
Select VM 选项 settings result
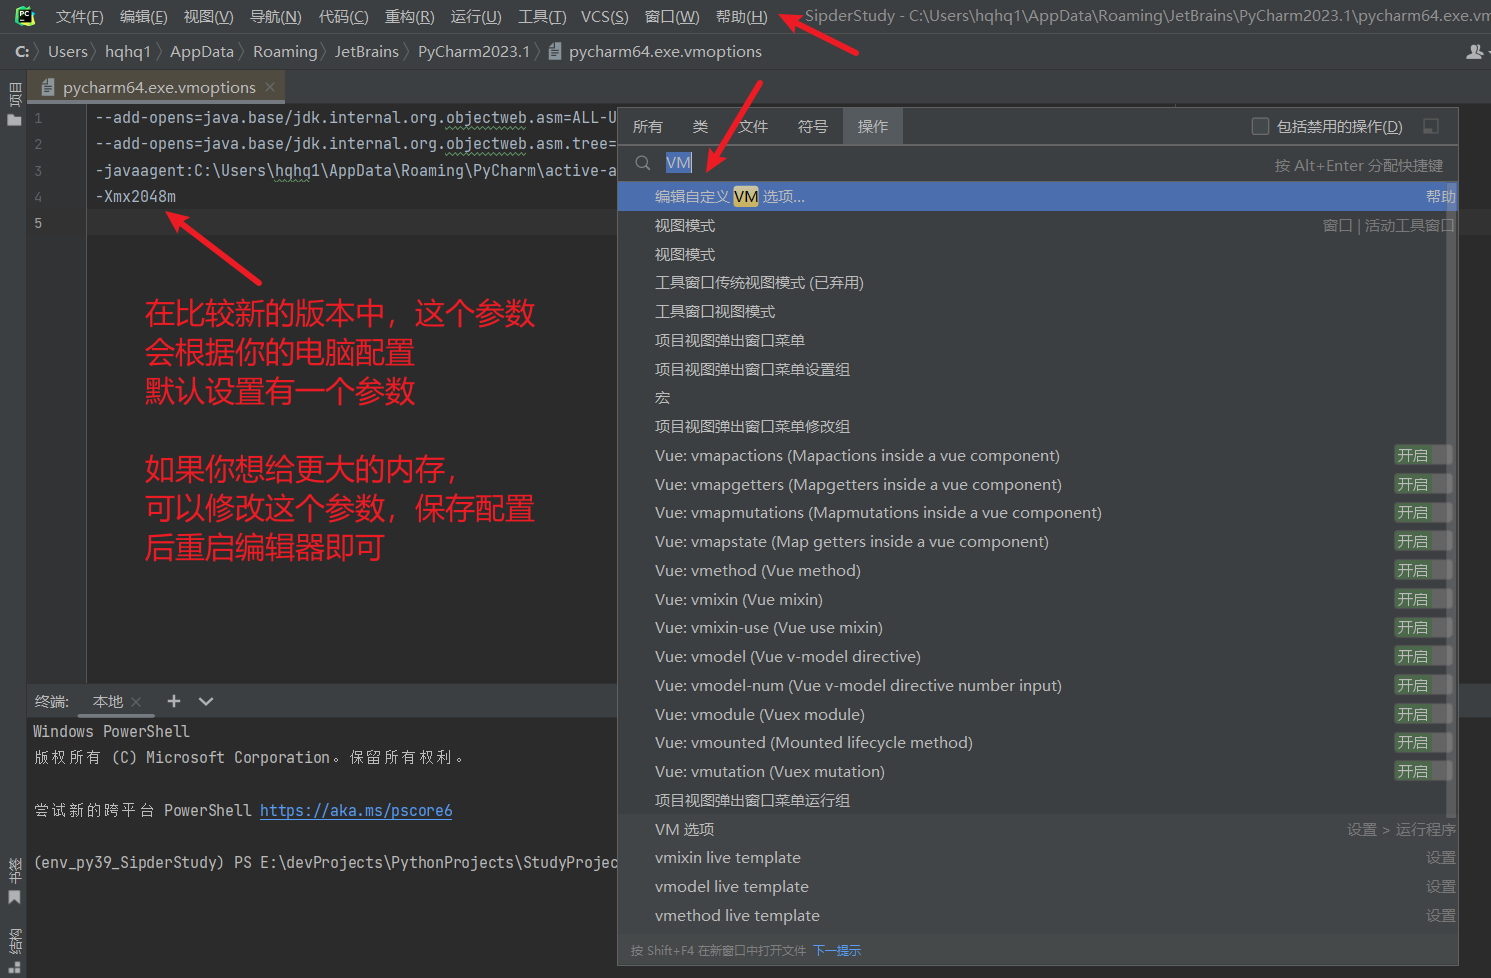(1037, 829)
